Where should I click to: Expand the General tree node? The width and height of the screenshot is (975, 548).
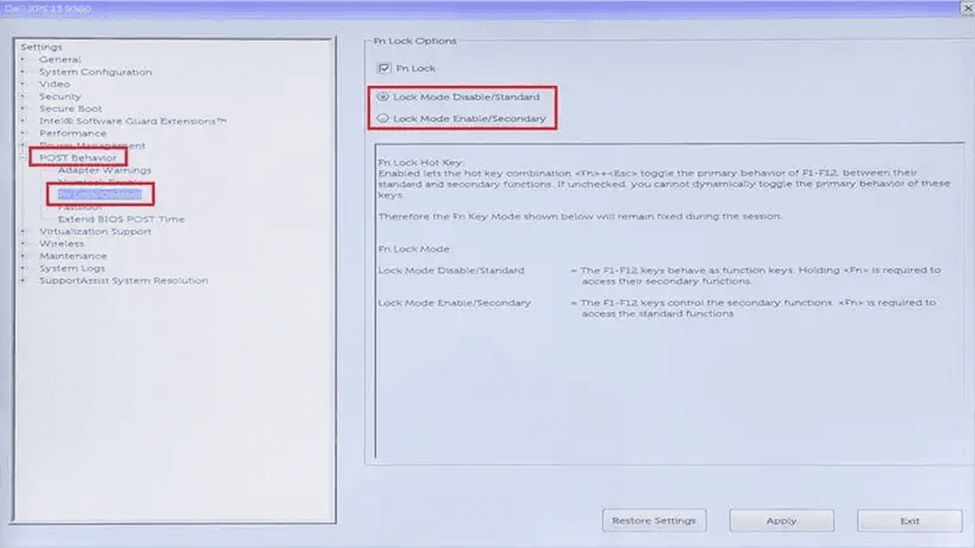(x=23, y=60)
